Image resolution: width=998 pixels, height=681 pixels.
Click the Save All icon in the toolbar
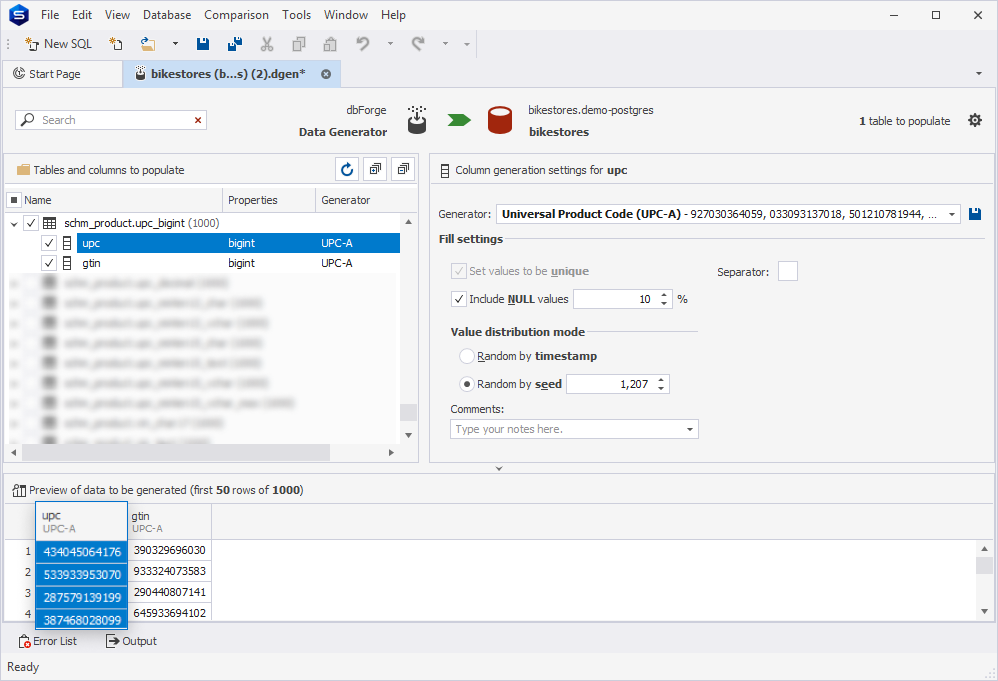(x=235, y=44)
